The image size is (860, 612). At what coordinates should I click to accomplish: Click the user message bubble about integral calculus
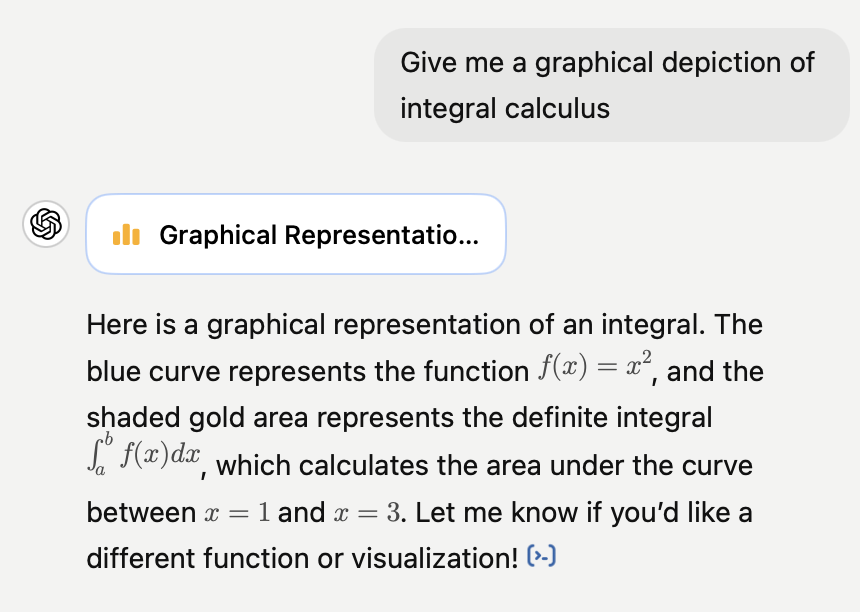coord(612,85)
